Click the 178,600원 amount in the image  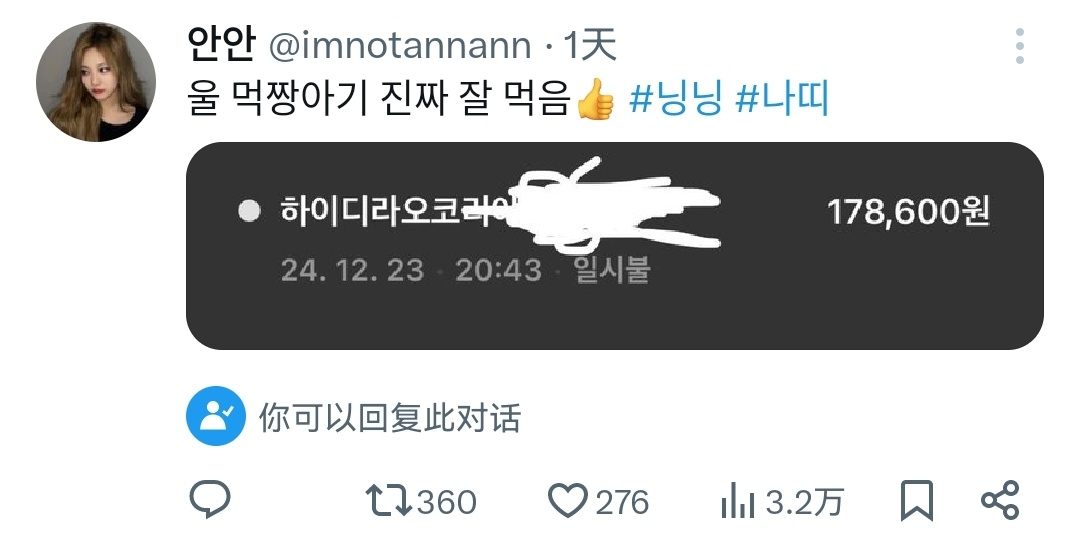(x=908, y=211)
